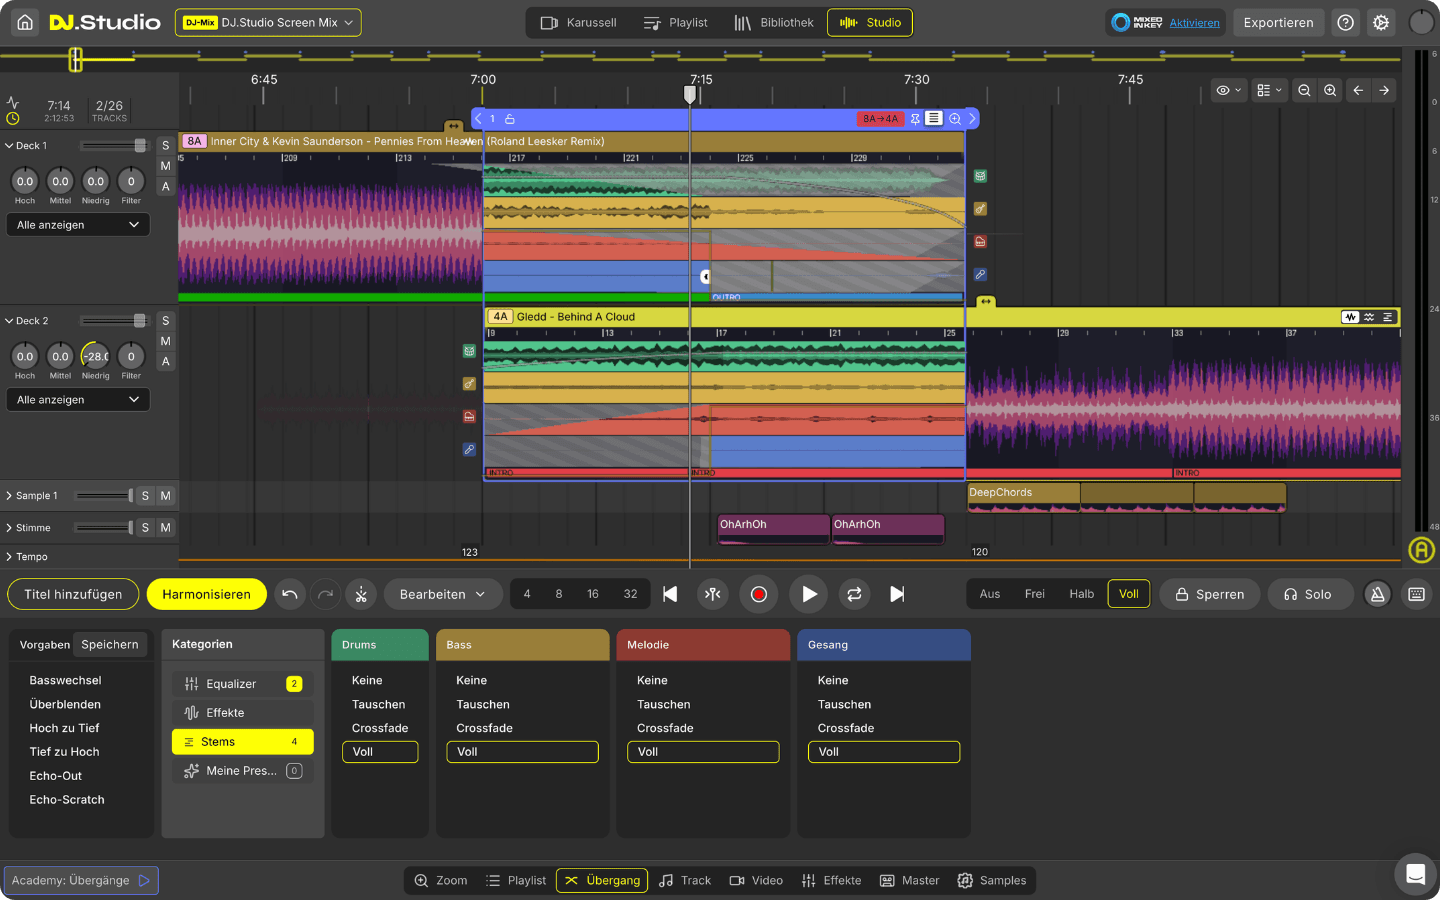Solo Deck 1 with S button
The height and width of the screenshot is (900, 1440).
click(x=166, y=146)
